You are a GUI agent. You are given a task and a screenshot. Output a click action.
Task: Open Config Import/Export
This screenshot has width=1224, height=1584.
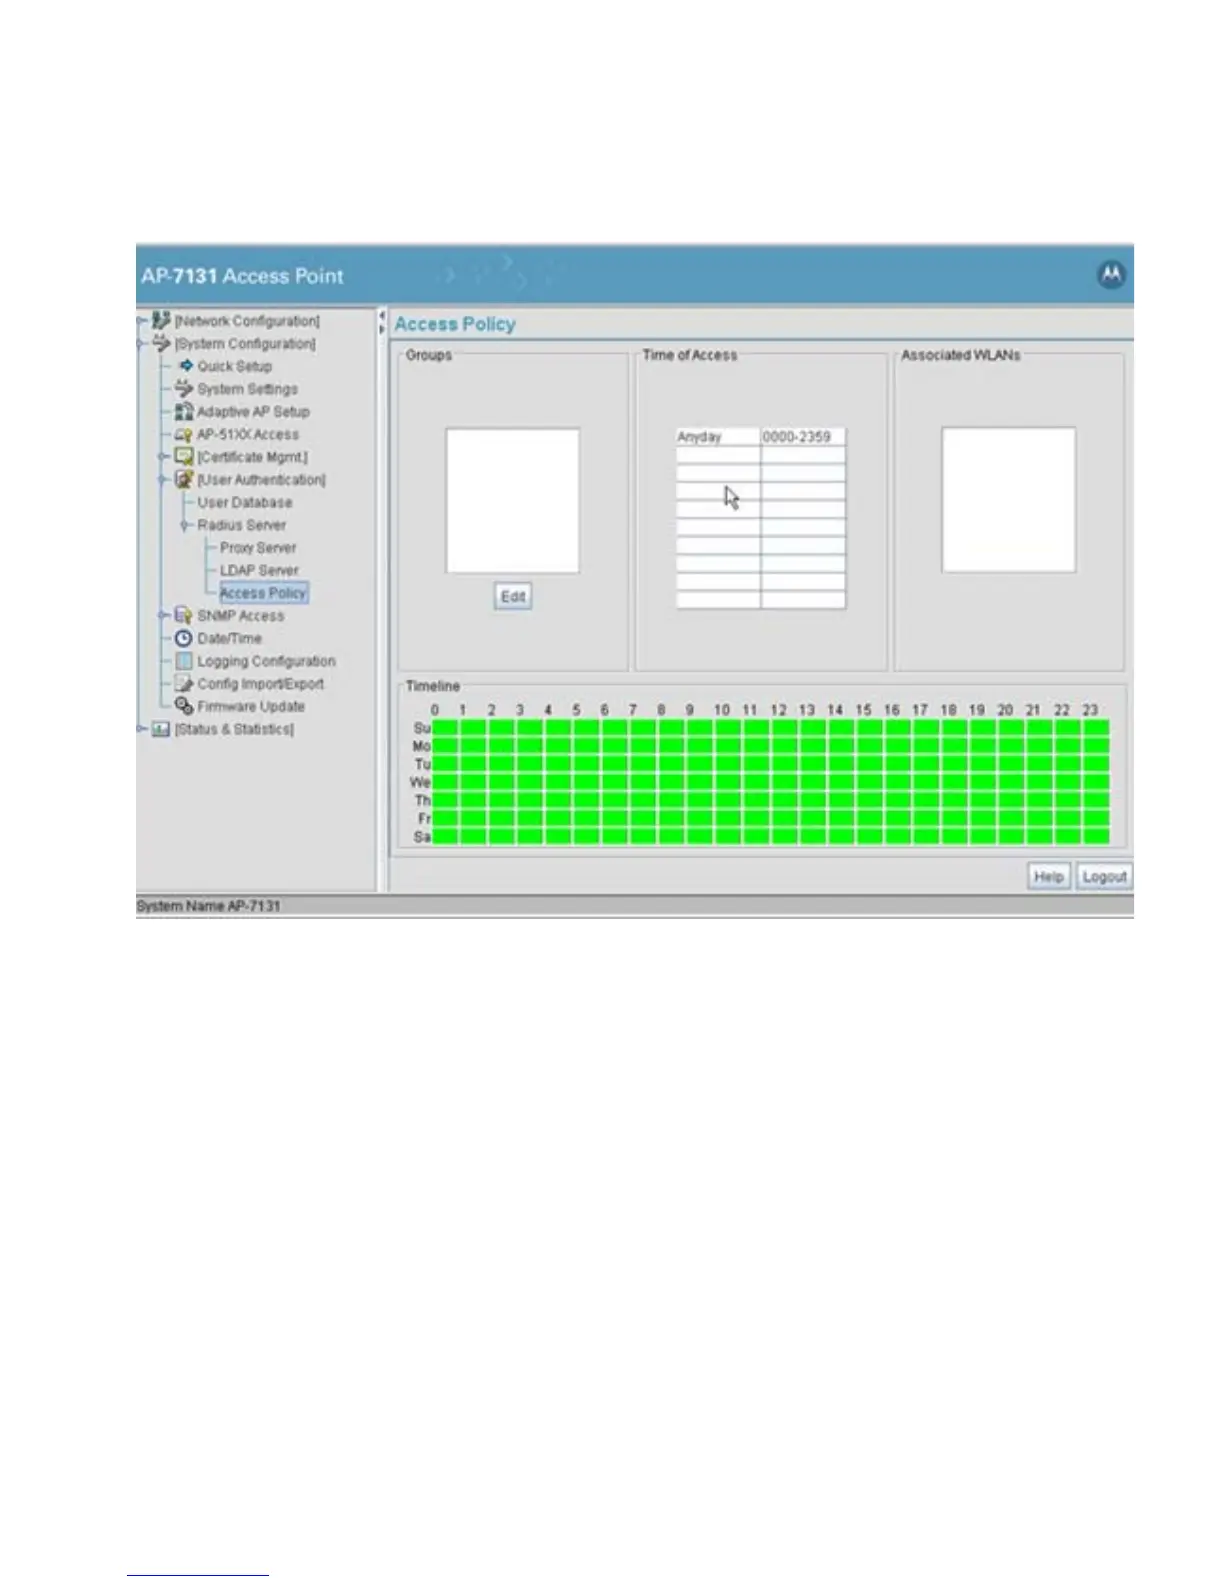tap(261, 684)
